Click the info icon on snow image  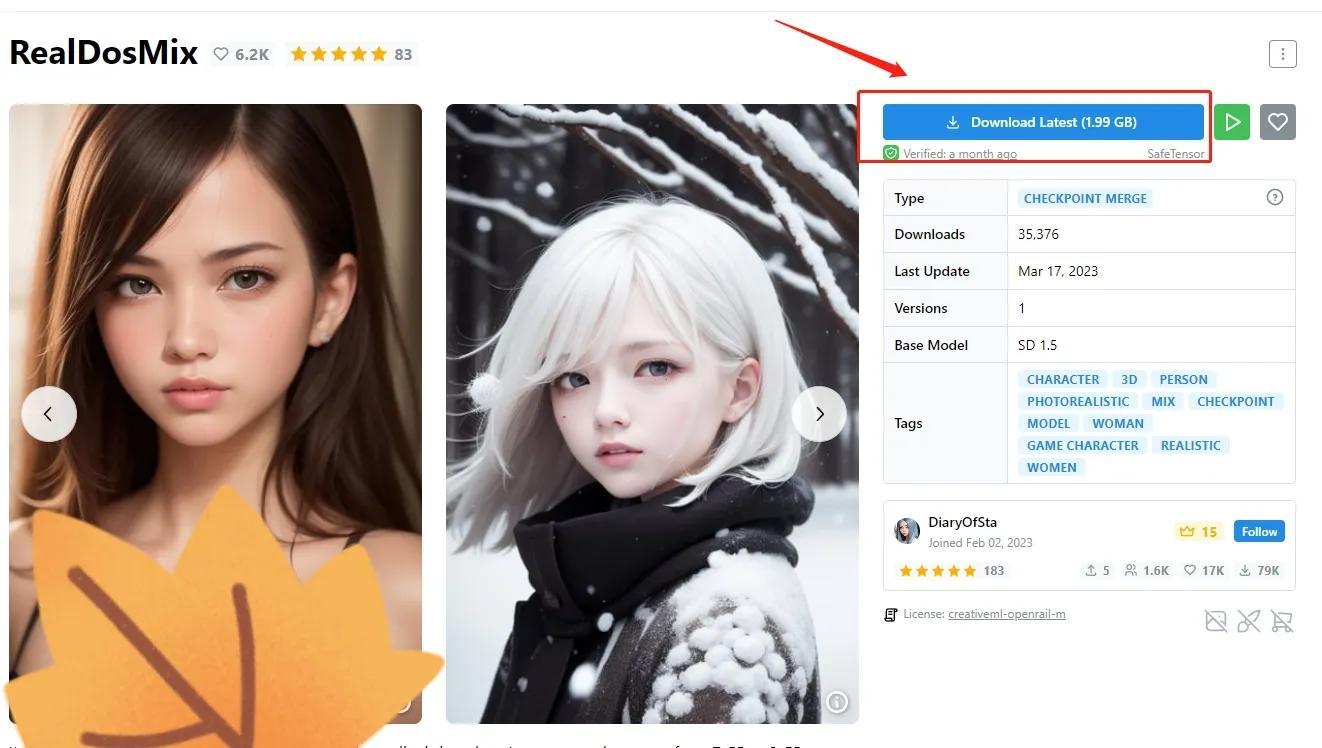coord(837,702)
